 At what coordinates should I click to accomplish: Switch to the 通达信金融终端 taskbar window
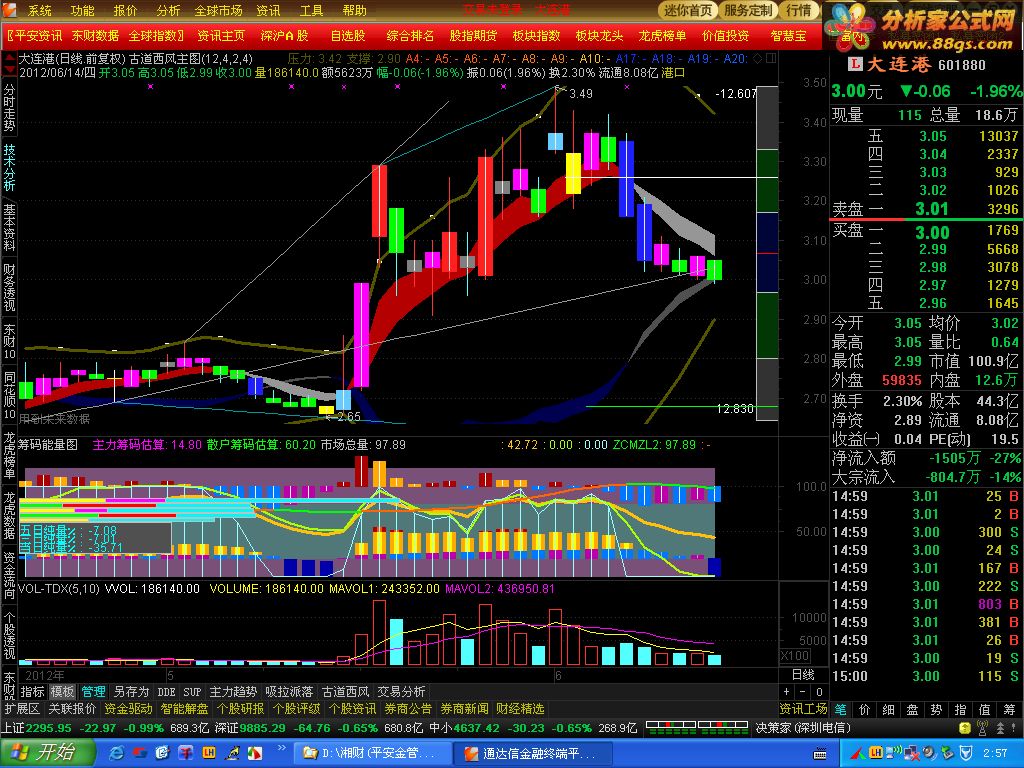532,753
